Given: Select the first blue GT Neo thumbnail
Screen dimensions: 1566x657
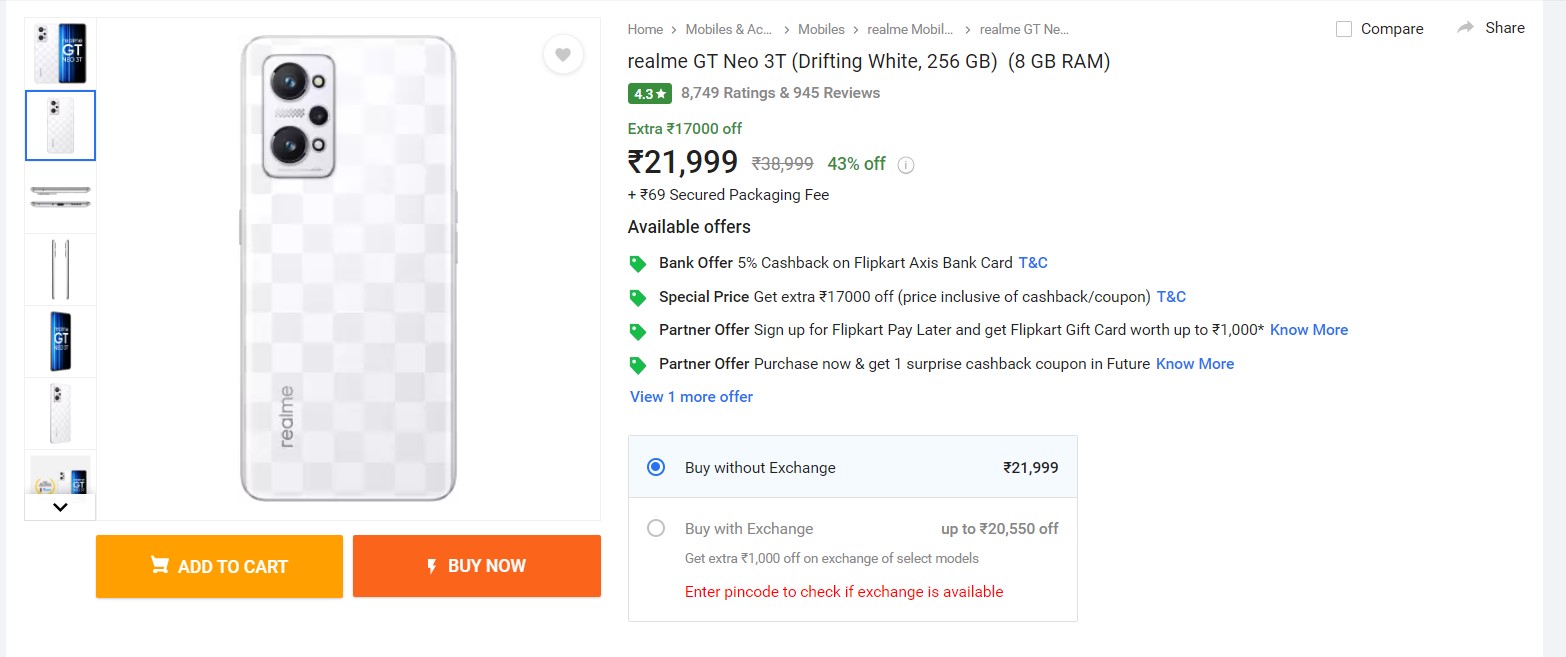Looking at the screenshot, I should [x=60, y=53].
